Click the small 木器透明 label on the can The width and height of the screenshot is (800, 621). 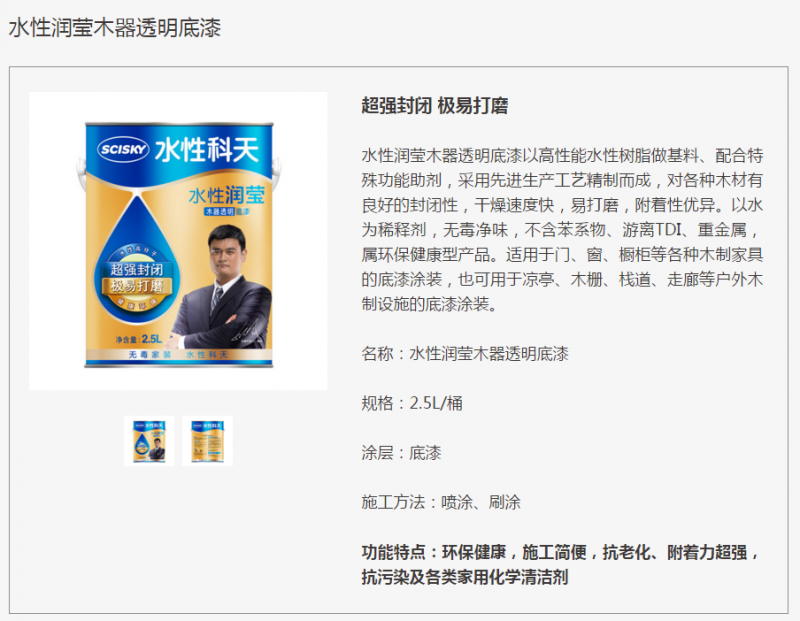pos(219,211)
